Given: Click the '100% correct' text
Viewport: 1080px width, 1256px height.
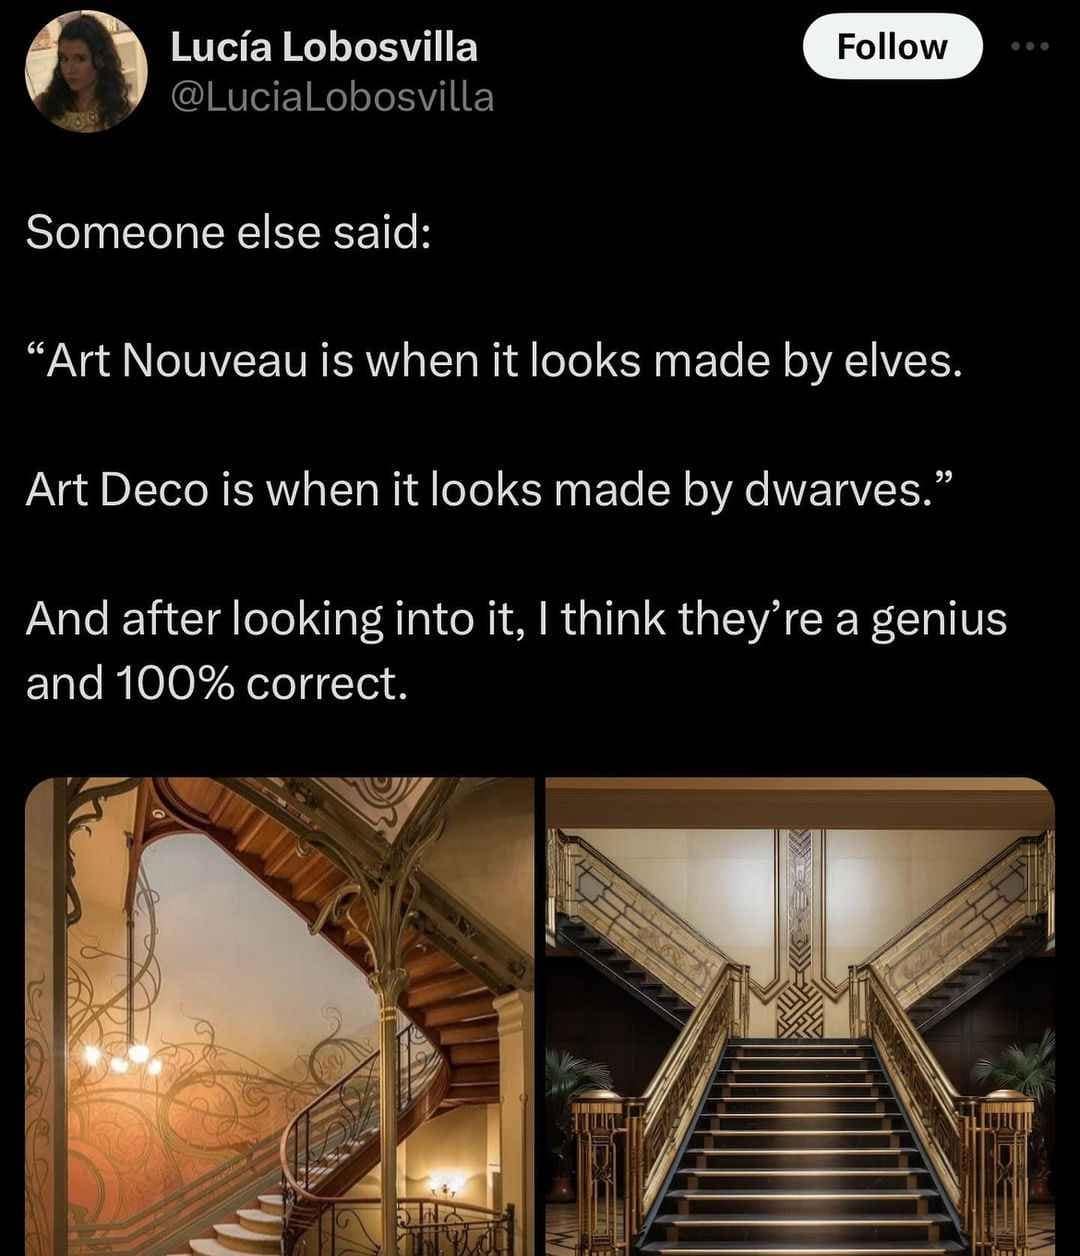Looking at the screenshot, I should click(261, 684).
